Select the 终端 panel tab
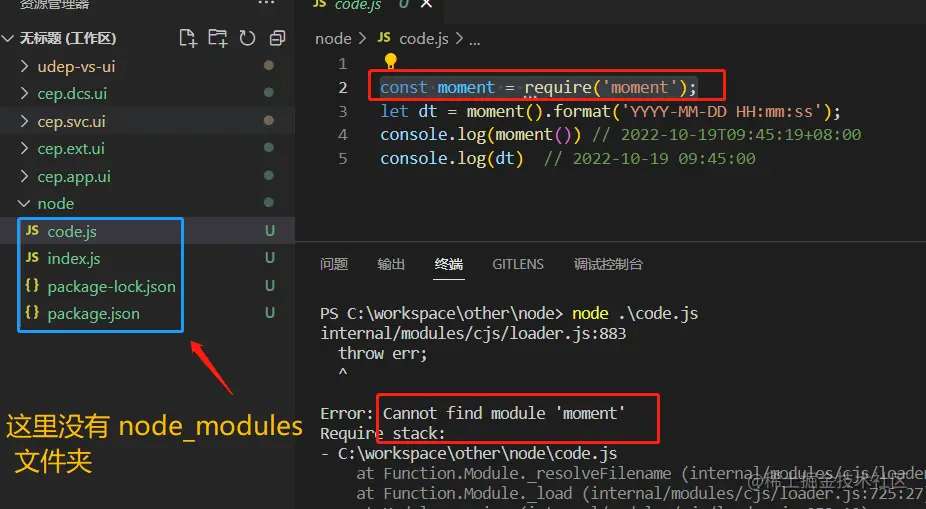The image size is (926, 509). coord(449,264)
